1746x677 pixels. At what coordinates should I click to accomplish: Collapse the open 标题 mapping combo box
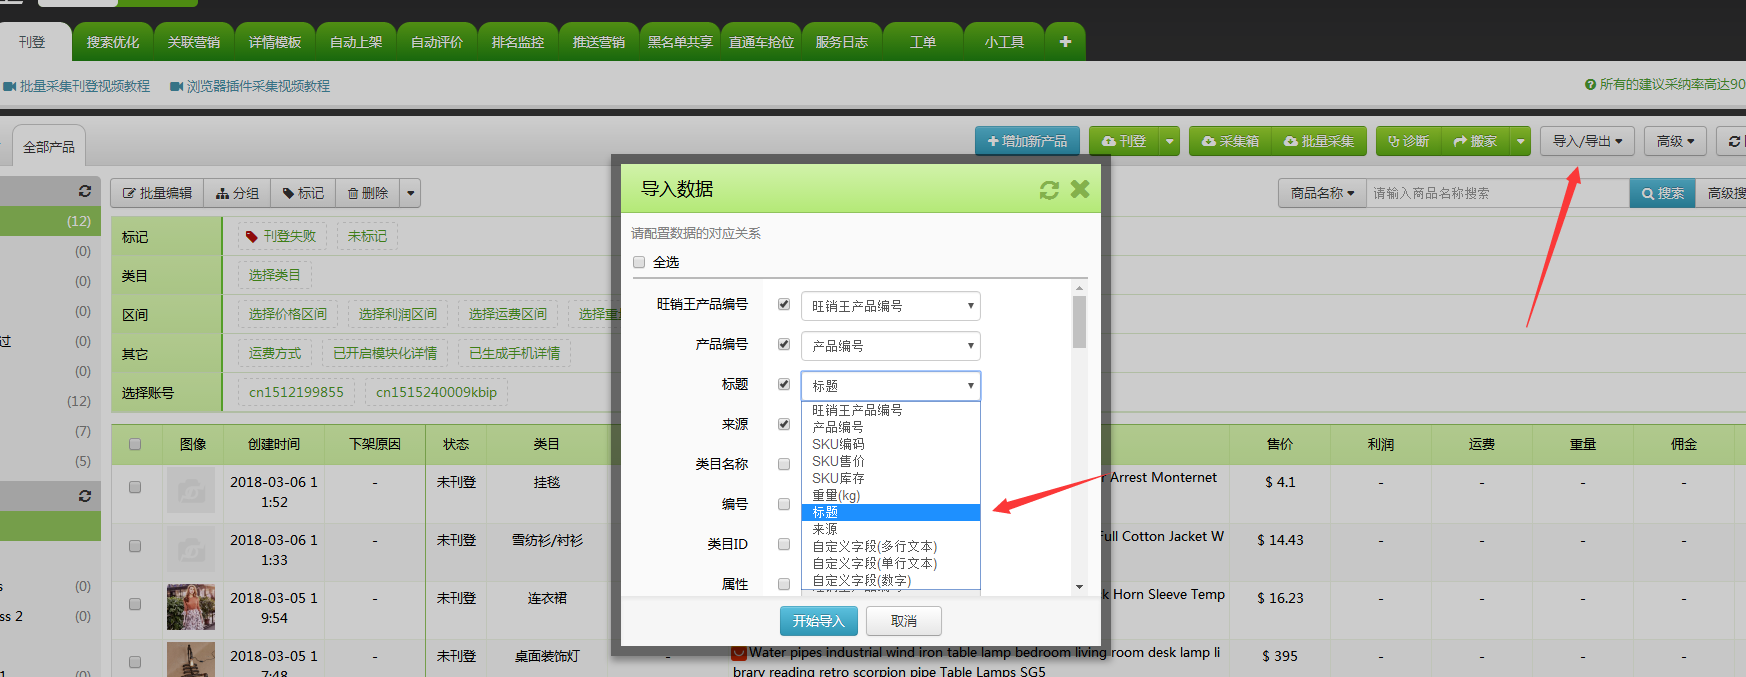pyautogui.click(x=891, y=386)
